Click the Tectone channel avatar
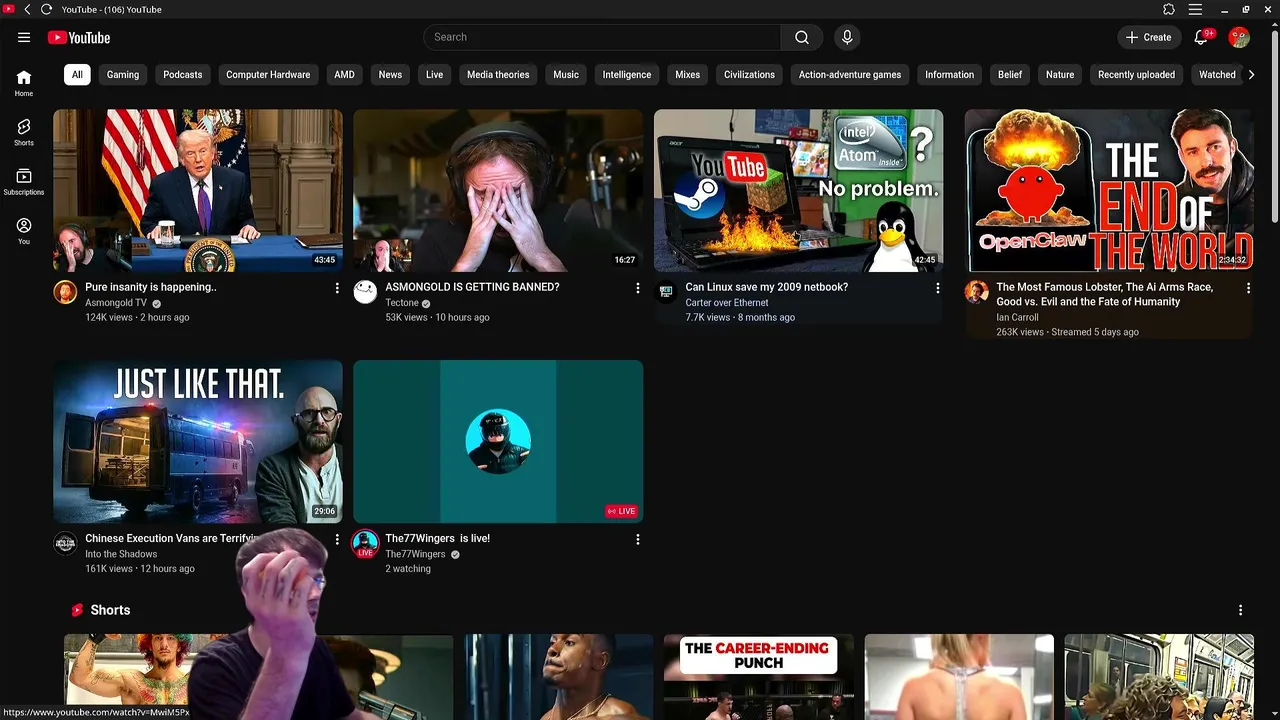This screenshot has height=720, width=1280. [365, 292]
